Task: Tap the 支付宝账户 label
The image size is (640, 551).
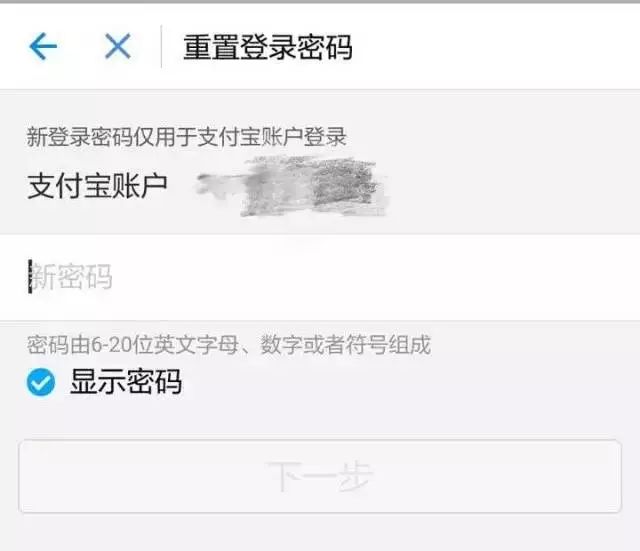Action: click(x=98, y=186)
